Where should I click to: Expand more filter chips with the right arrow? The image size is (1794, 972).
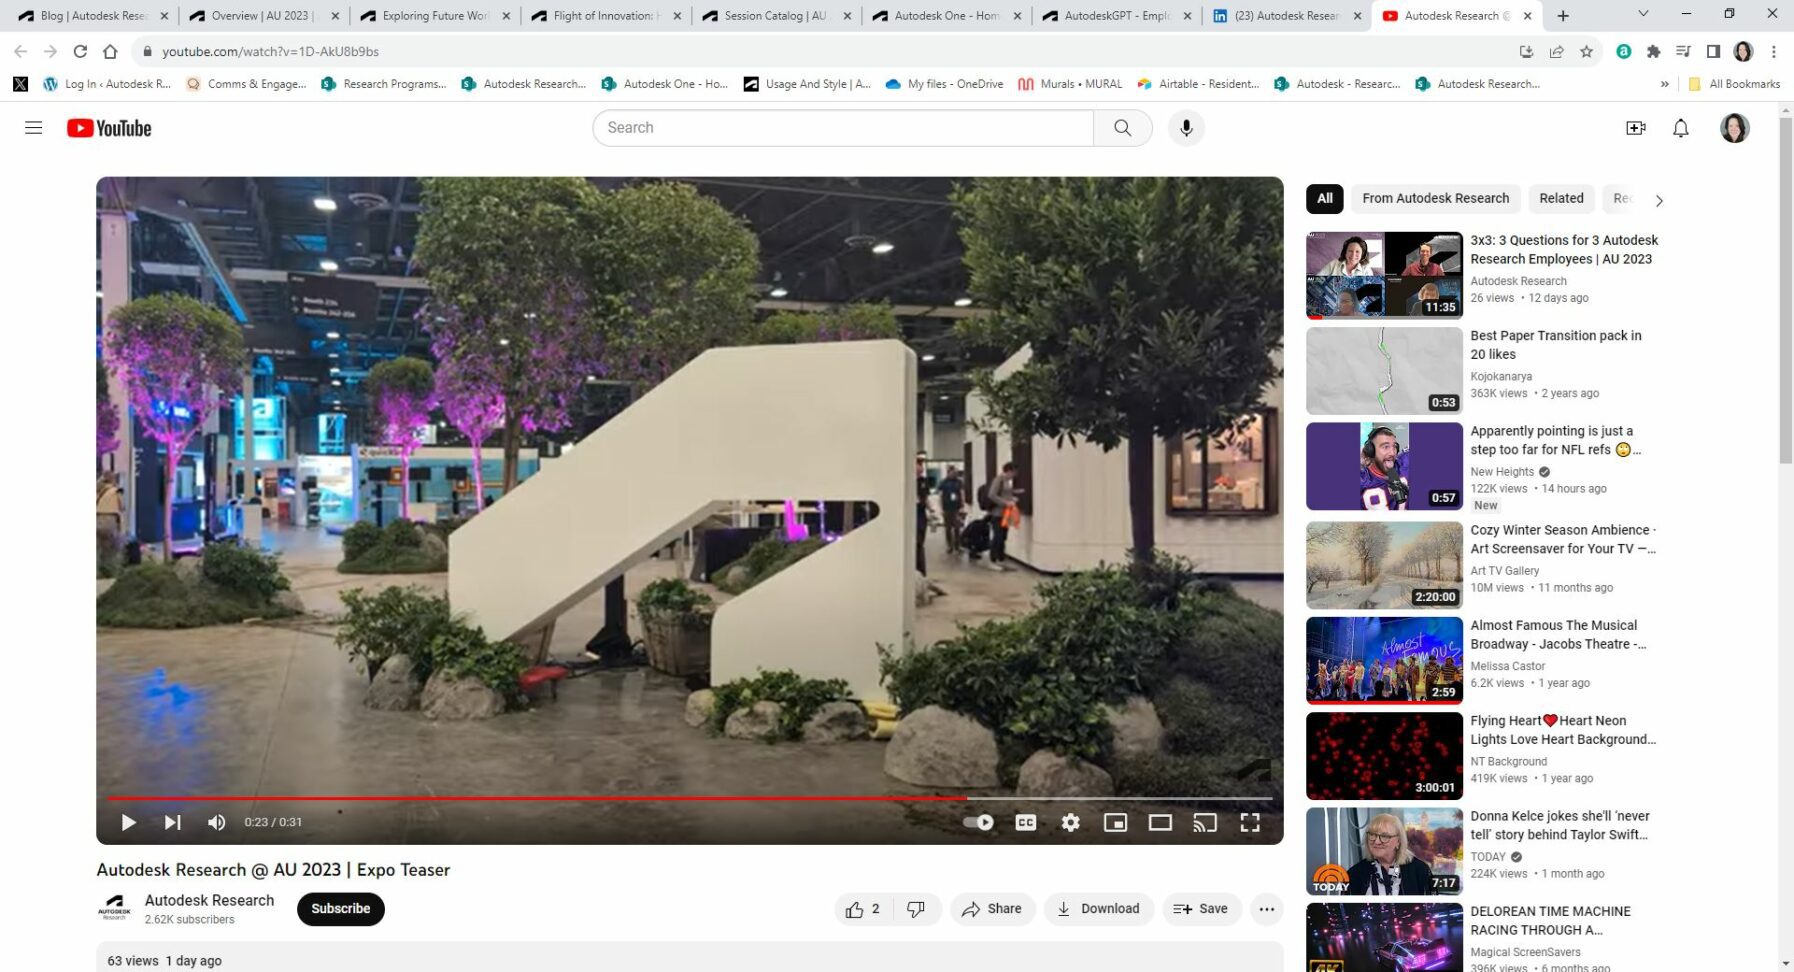point(1659,199)
